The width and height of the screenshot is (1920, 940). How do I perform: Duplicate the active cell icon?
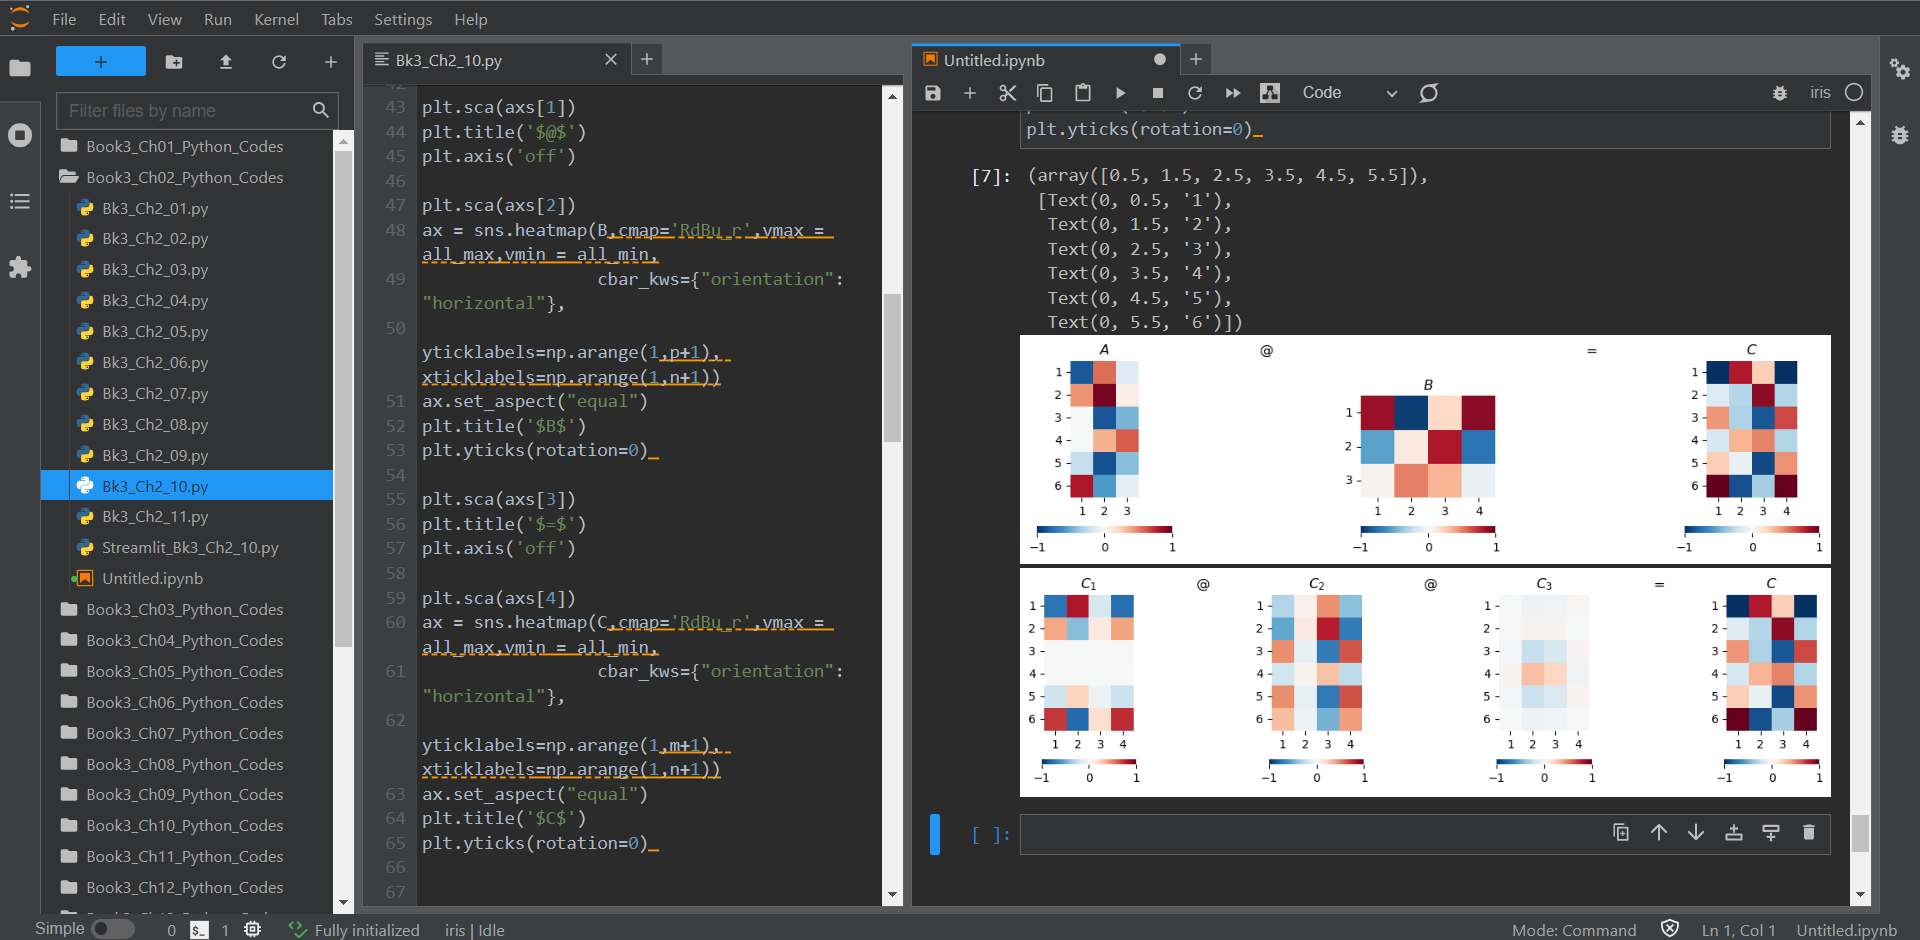[1621, 832]
